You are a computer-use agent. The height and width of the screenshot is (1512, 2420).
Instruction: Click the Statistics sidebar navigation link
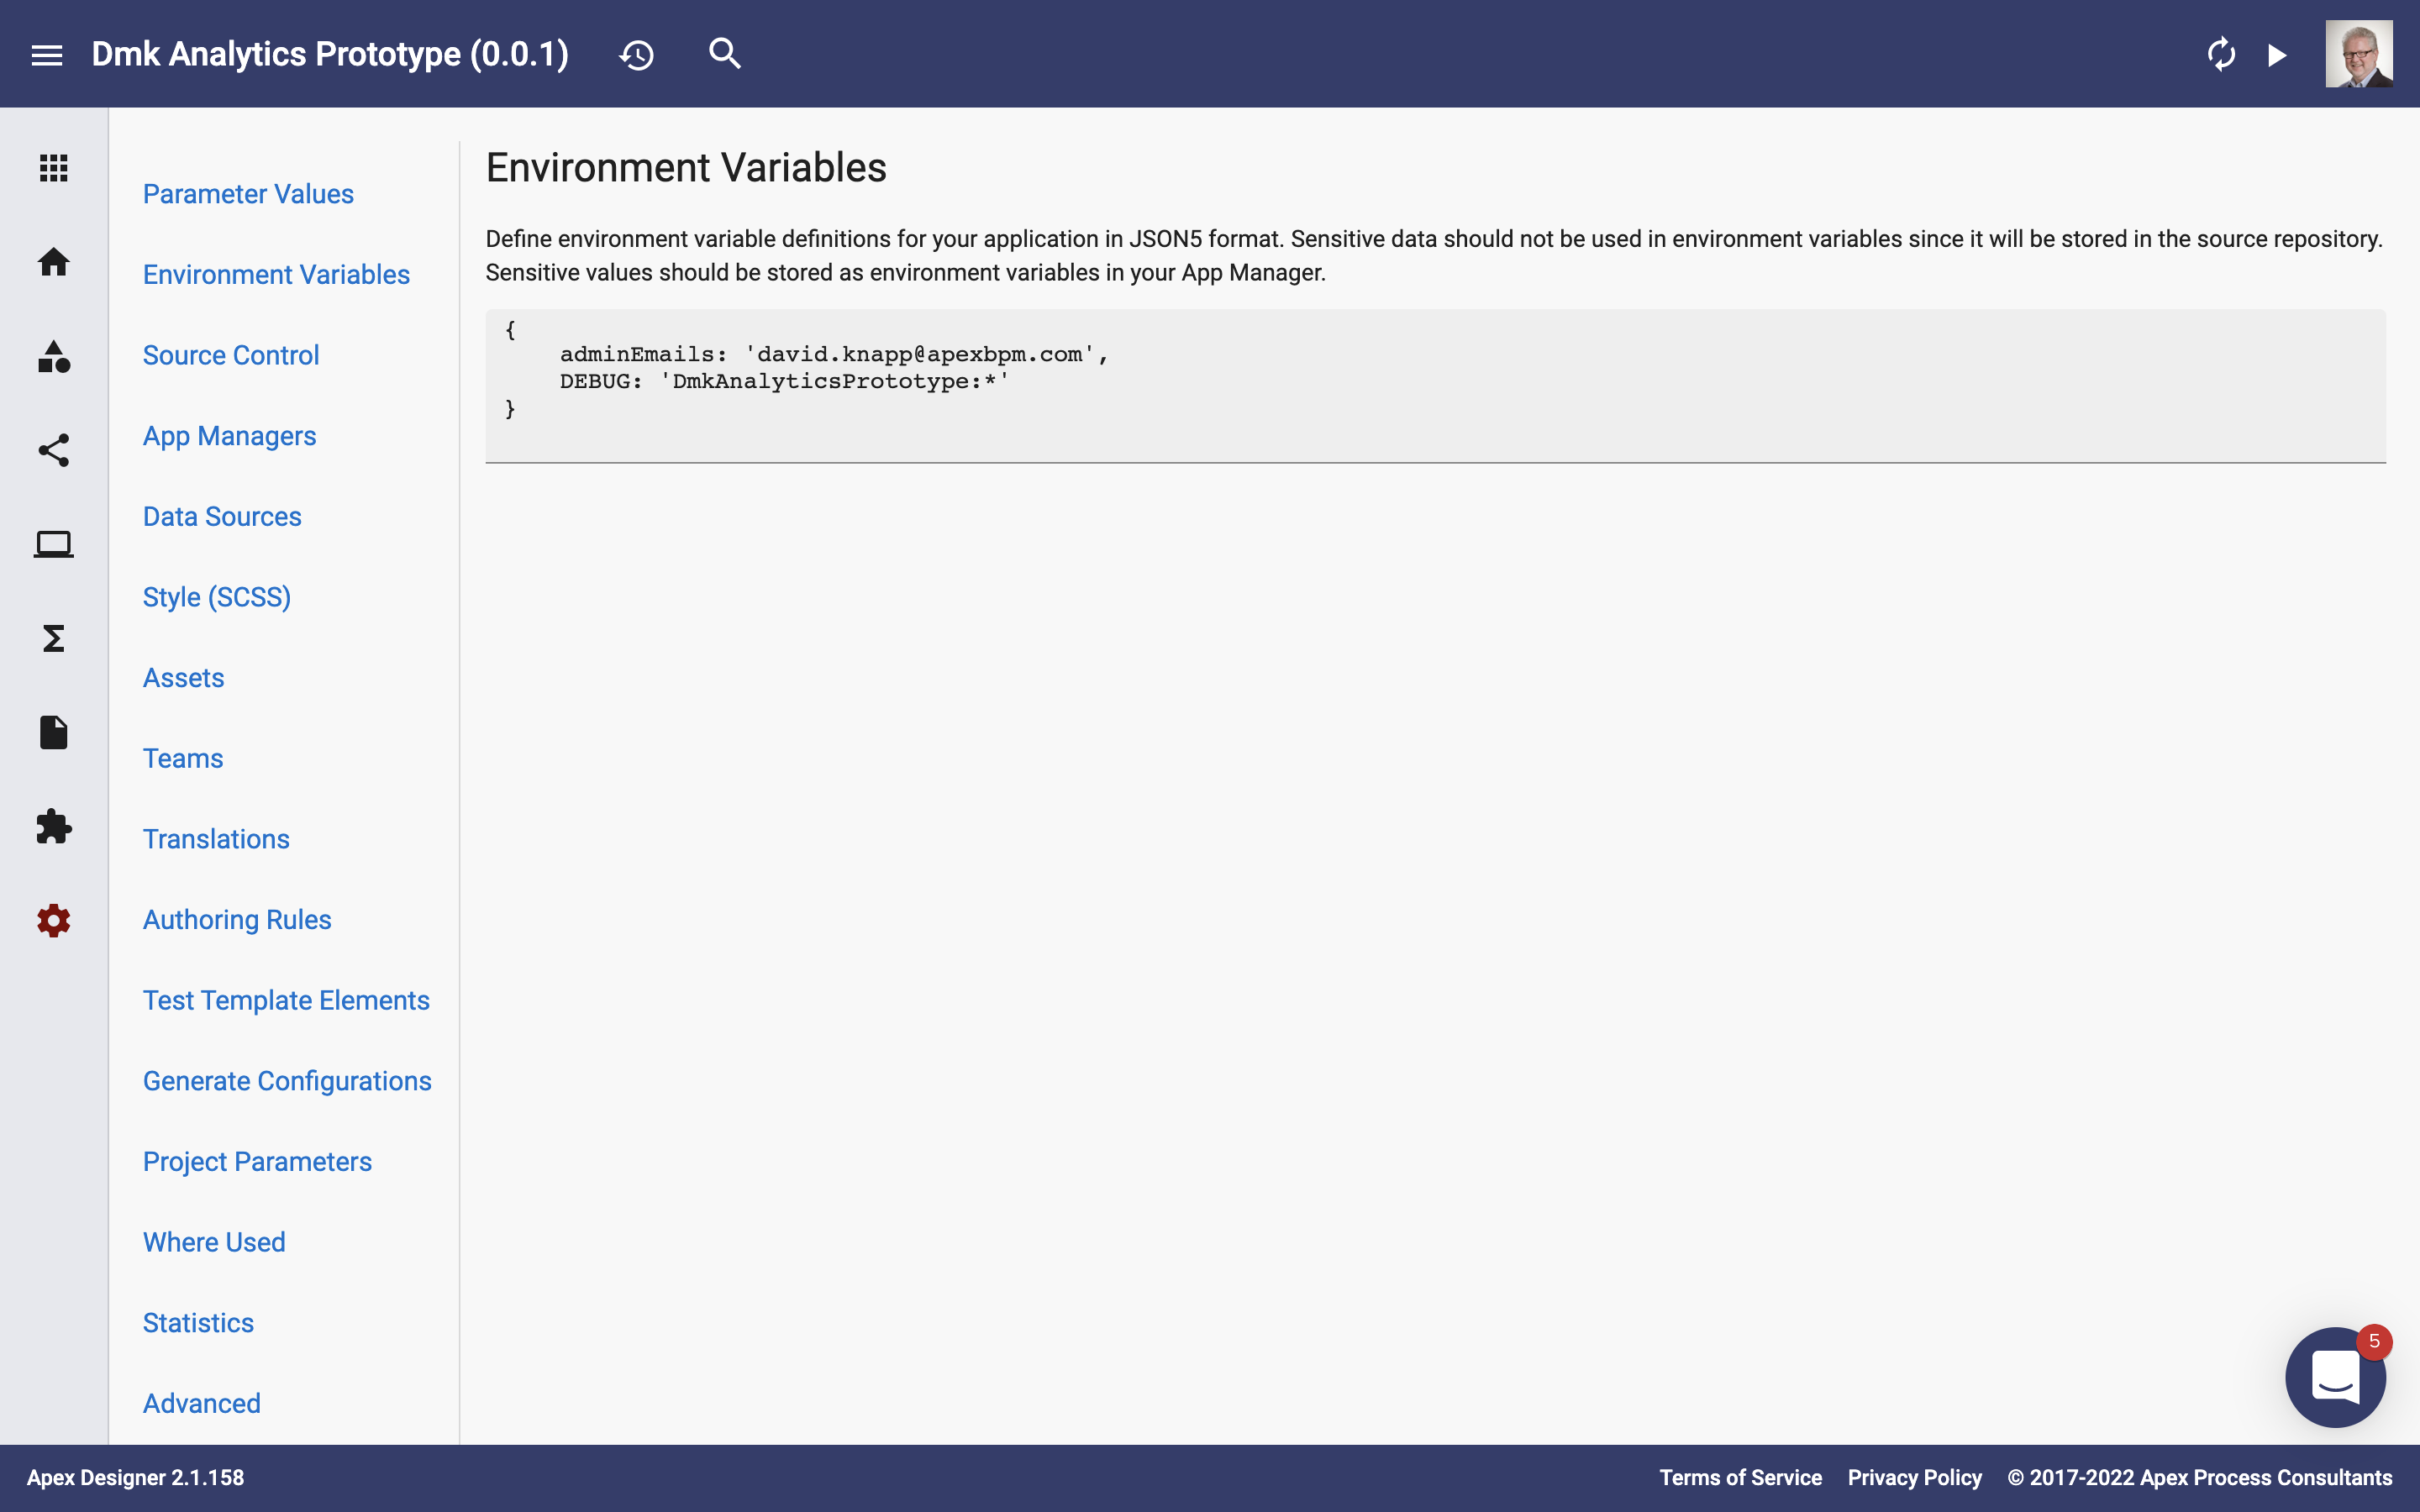(198, 1322)
